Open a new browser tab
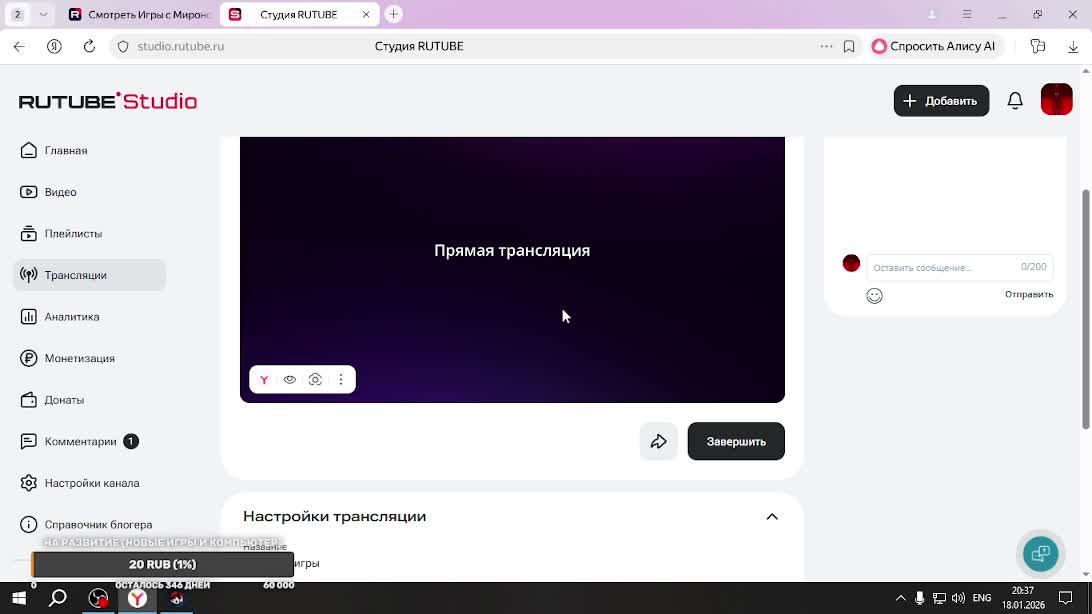 393,15
